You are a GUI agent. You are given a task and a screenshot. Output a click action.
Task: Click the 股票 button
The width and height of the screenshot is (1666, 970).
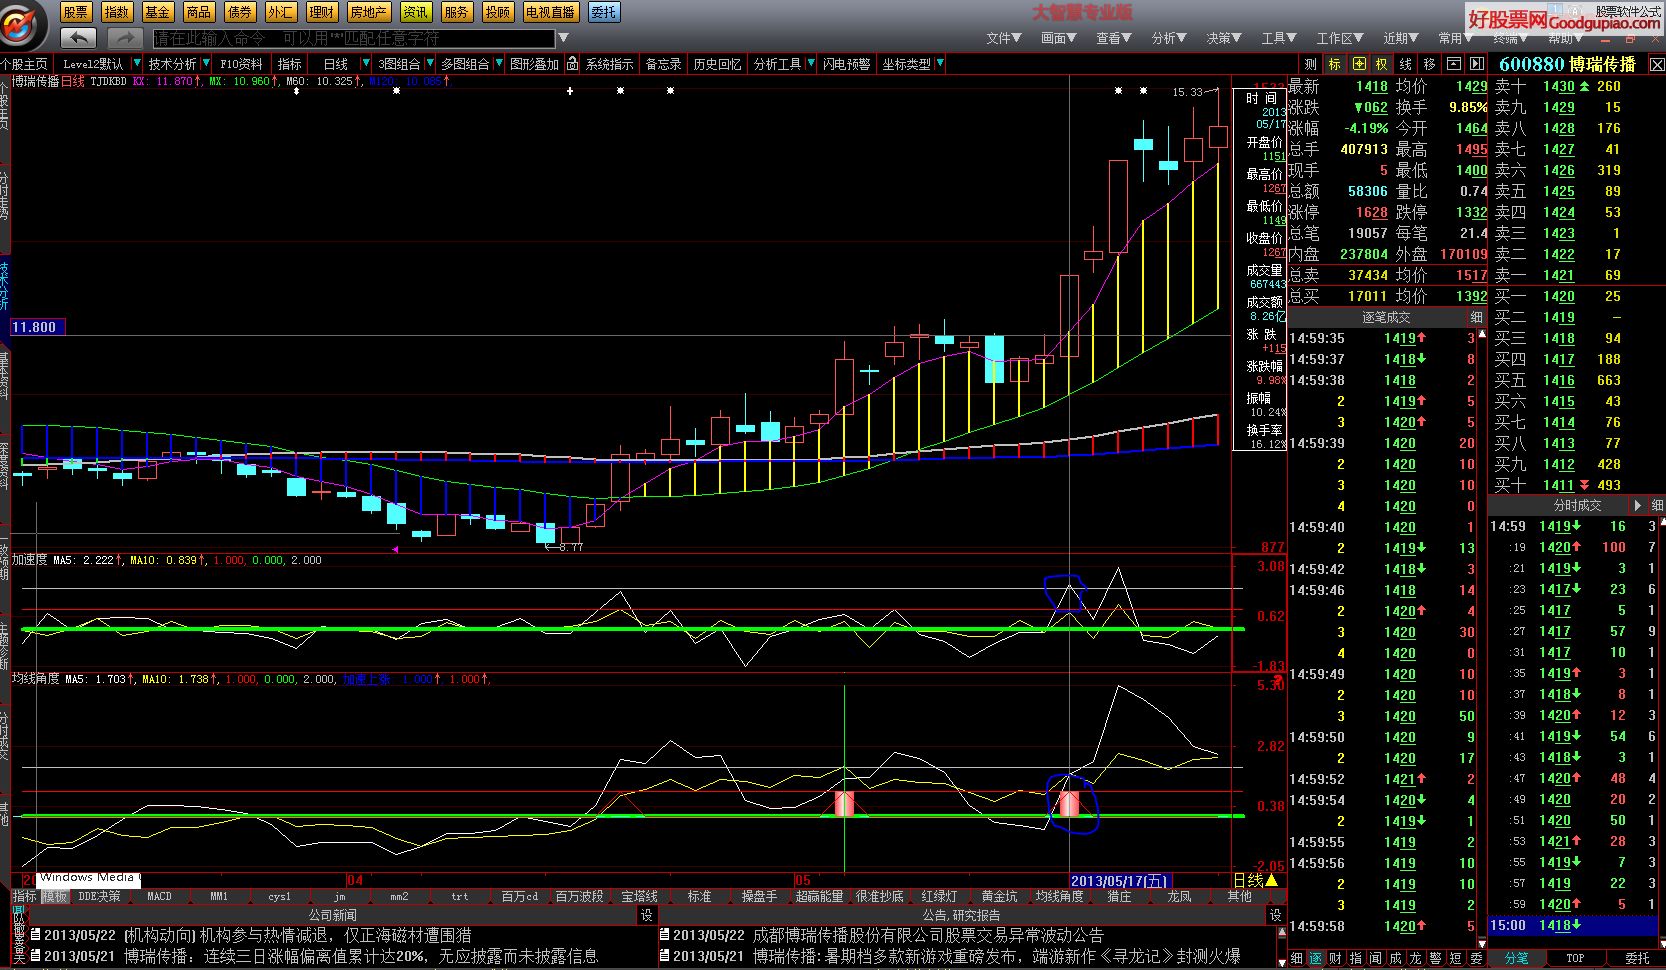[x=76, y=12]
